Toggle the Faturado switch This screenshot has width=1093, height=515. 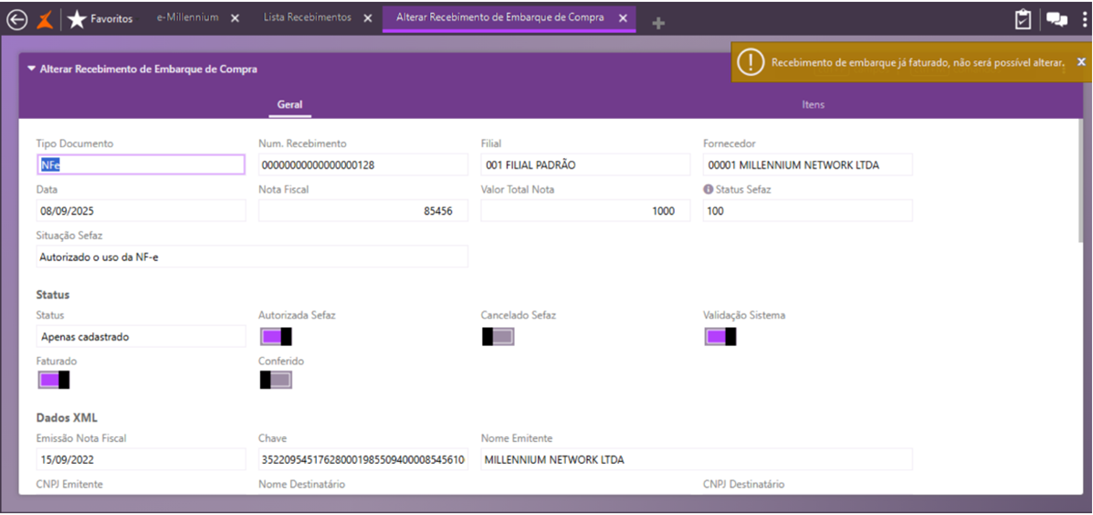53,380
